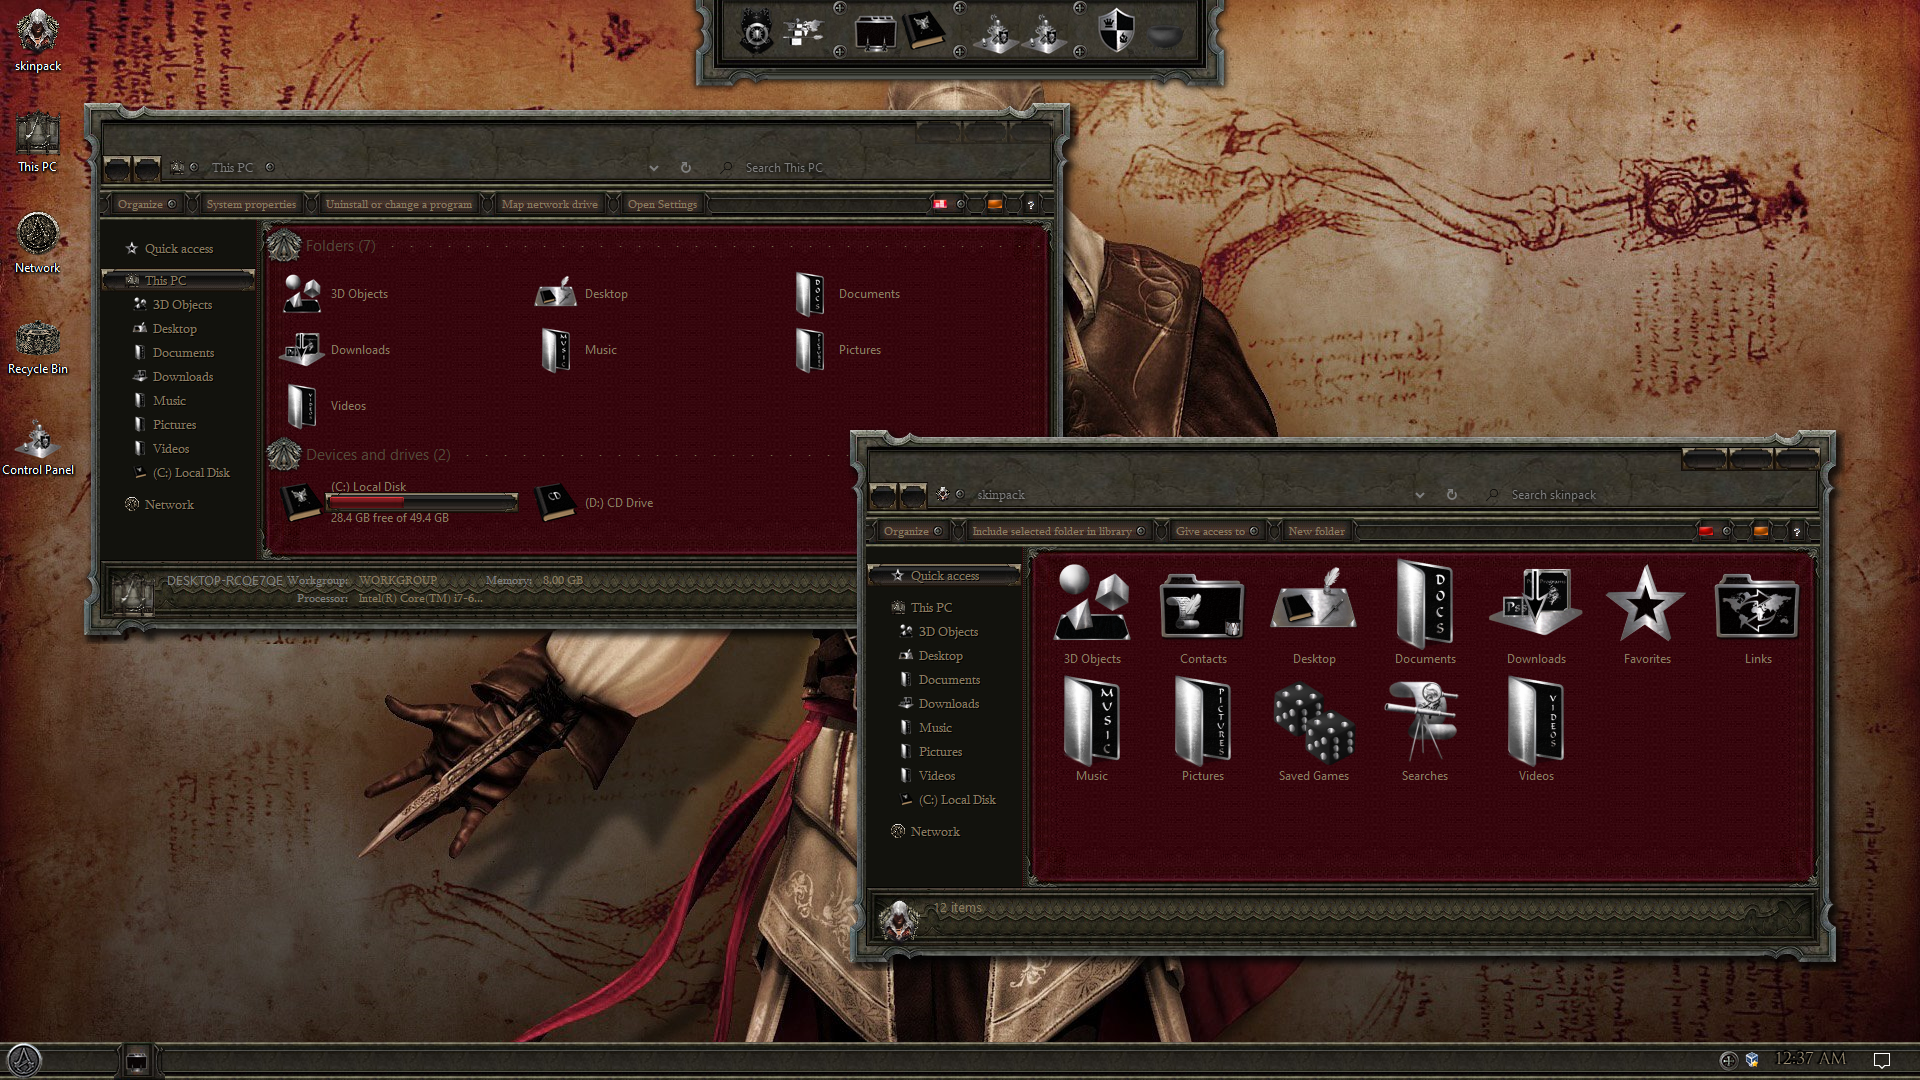Image resolution: width=1920 pixels, height=1080 pixels.
Task: Open the Control Panel desktop icon
Action: point(38,442)
